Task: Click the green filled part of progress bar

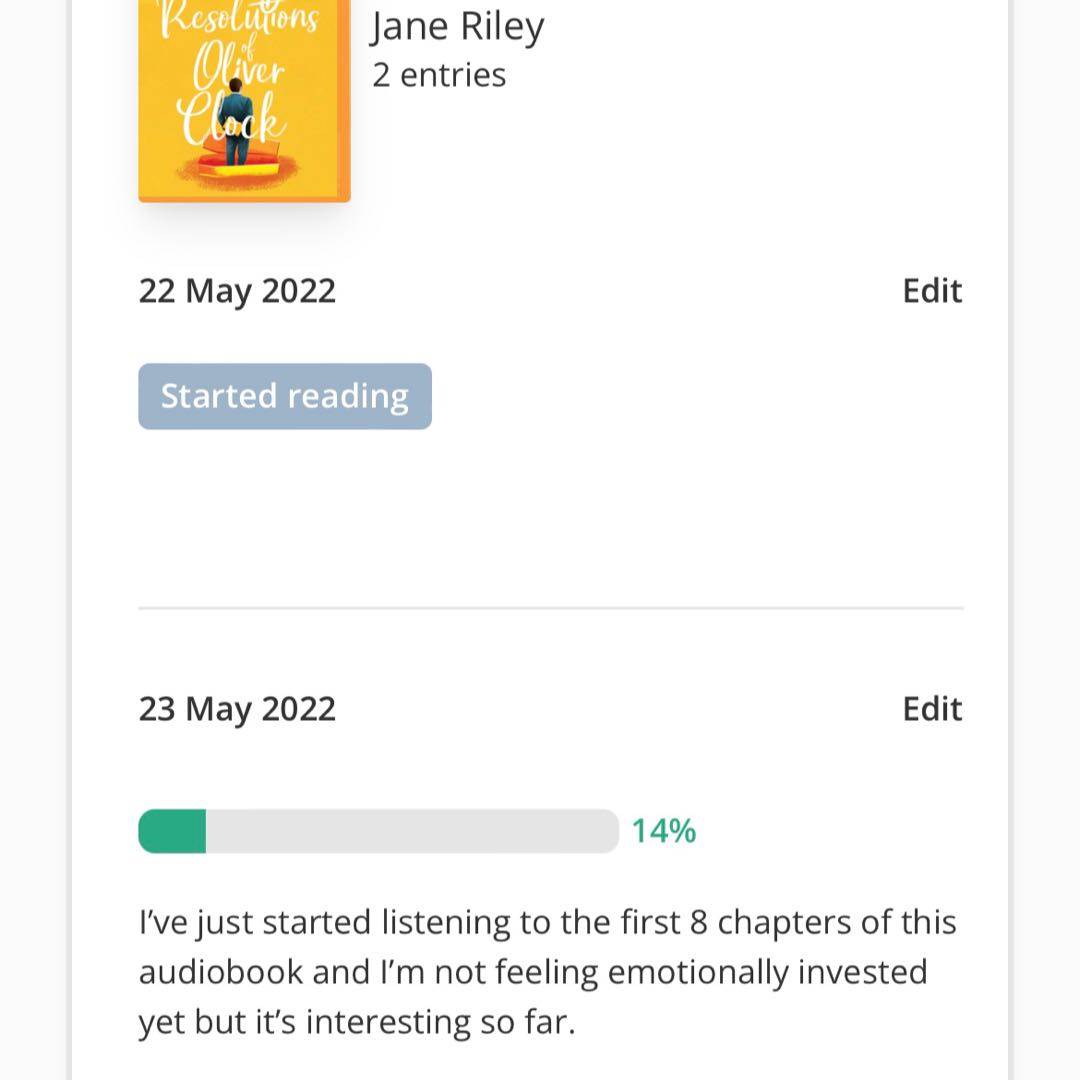Action: click(x=173, y=831)
